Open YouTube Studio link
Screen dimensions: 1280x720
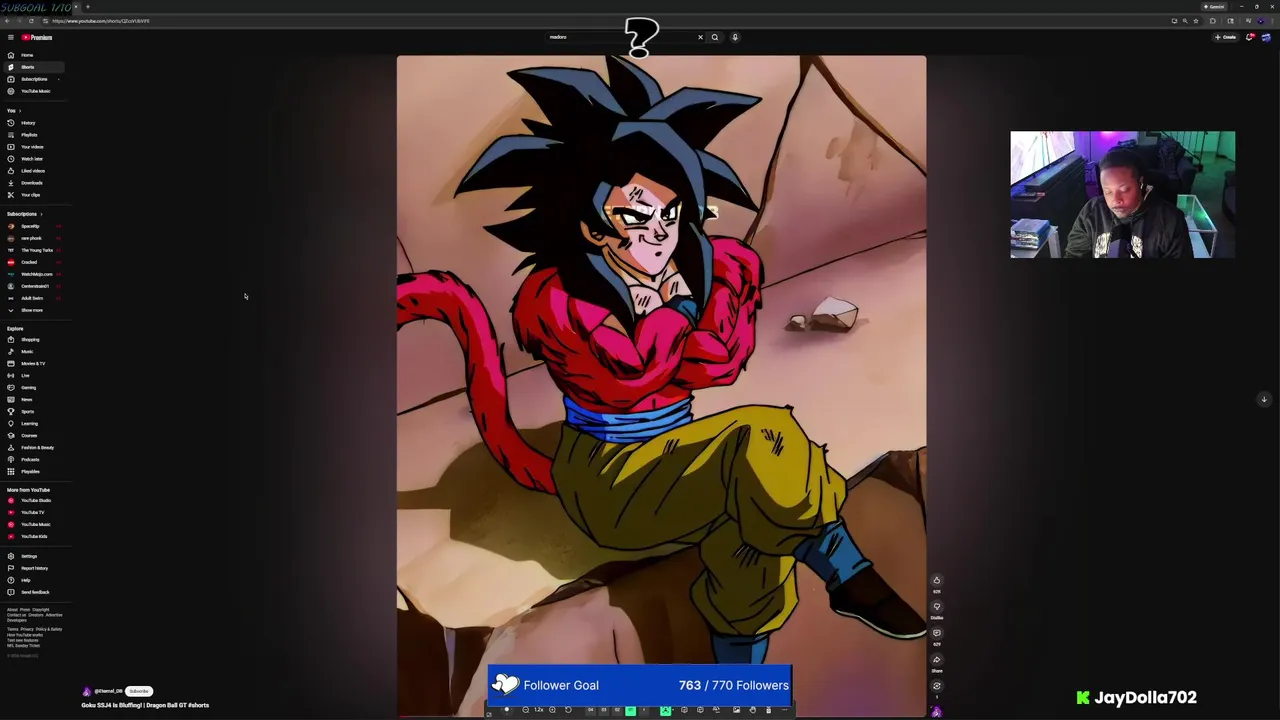tap(35, 501)
